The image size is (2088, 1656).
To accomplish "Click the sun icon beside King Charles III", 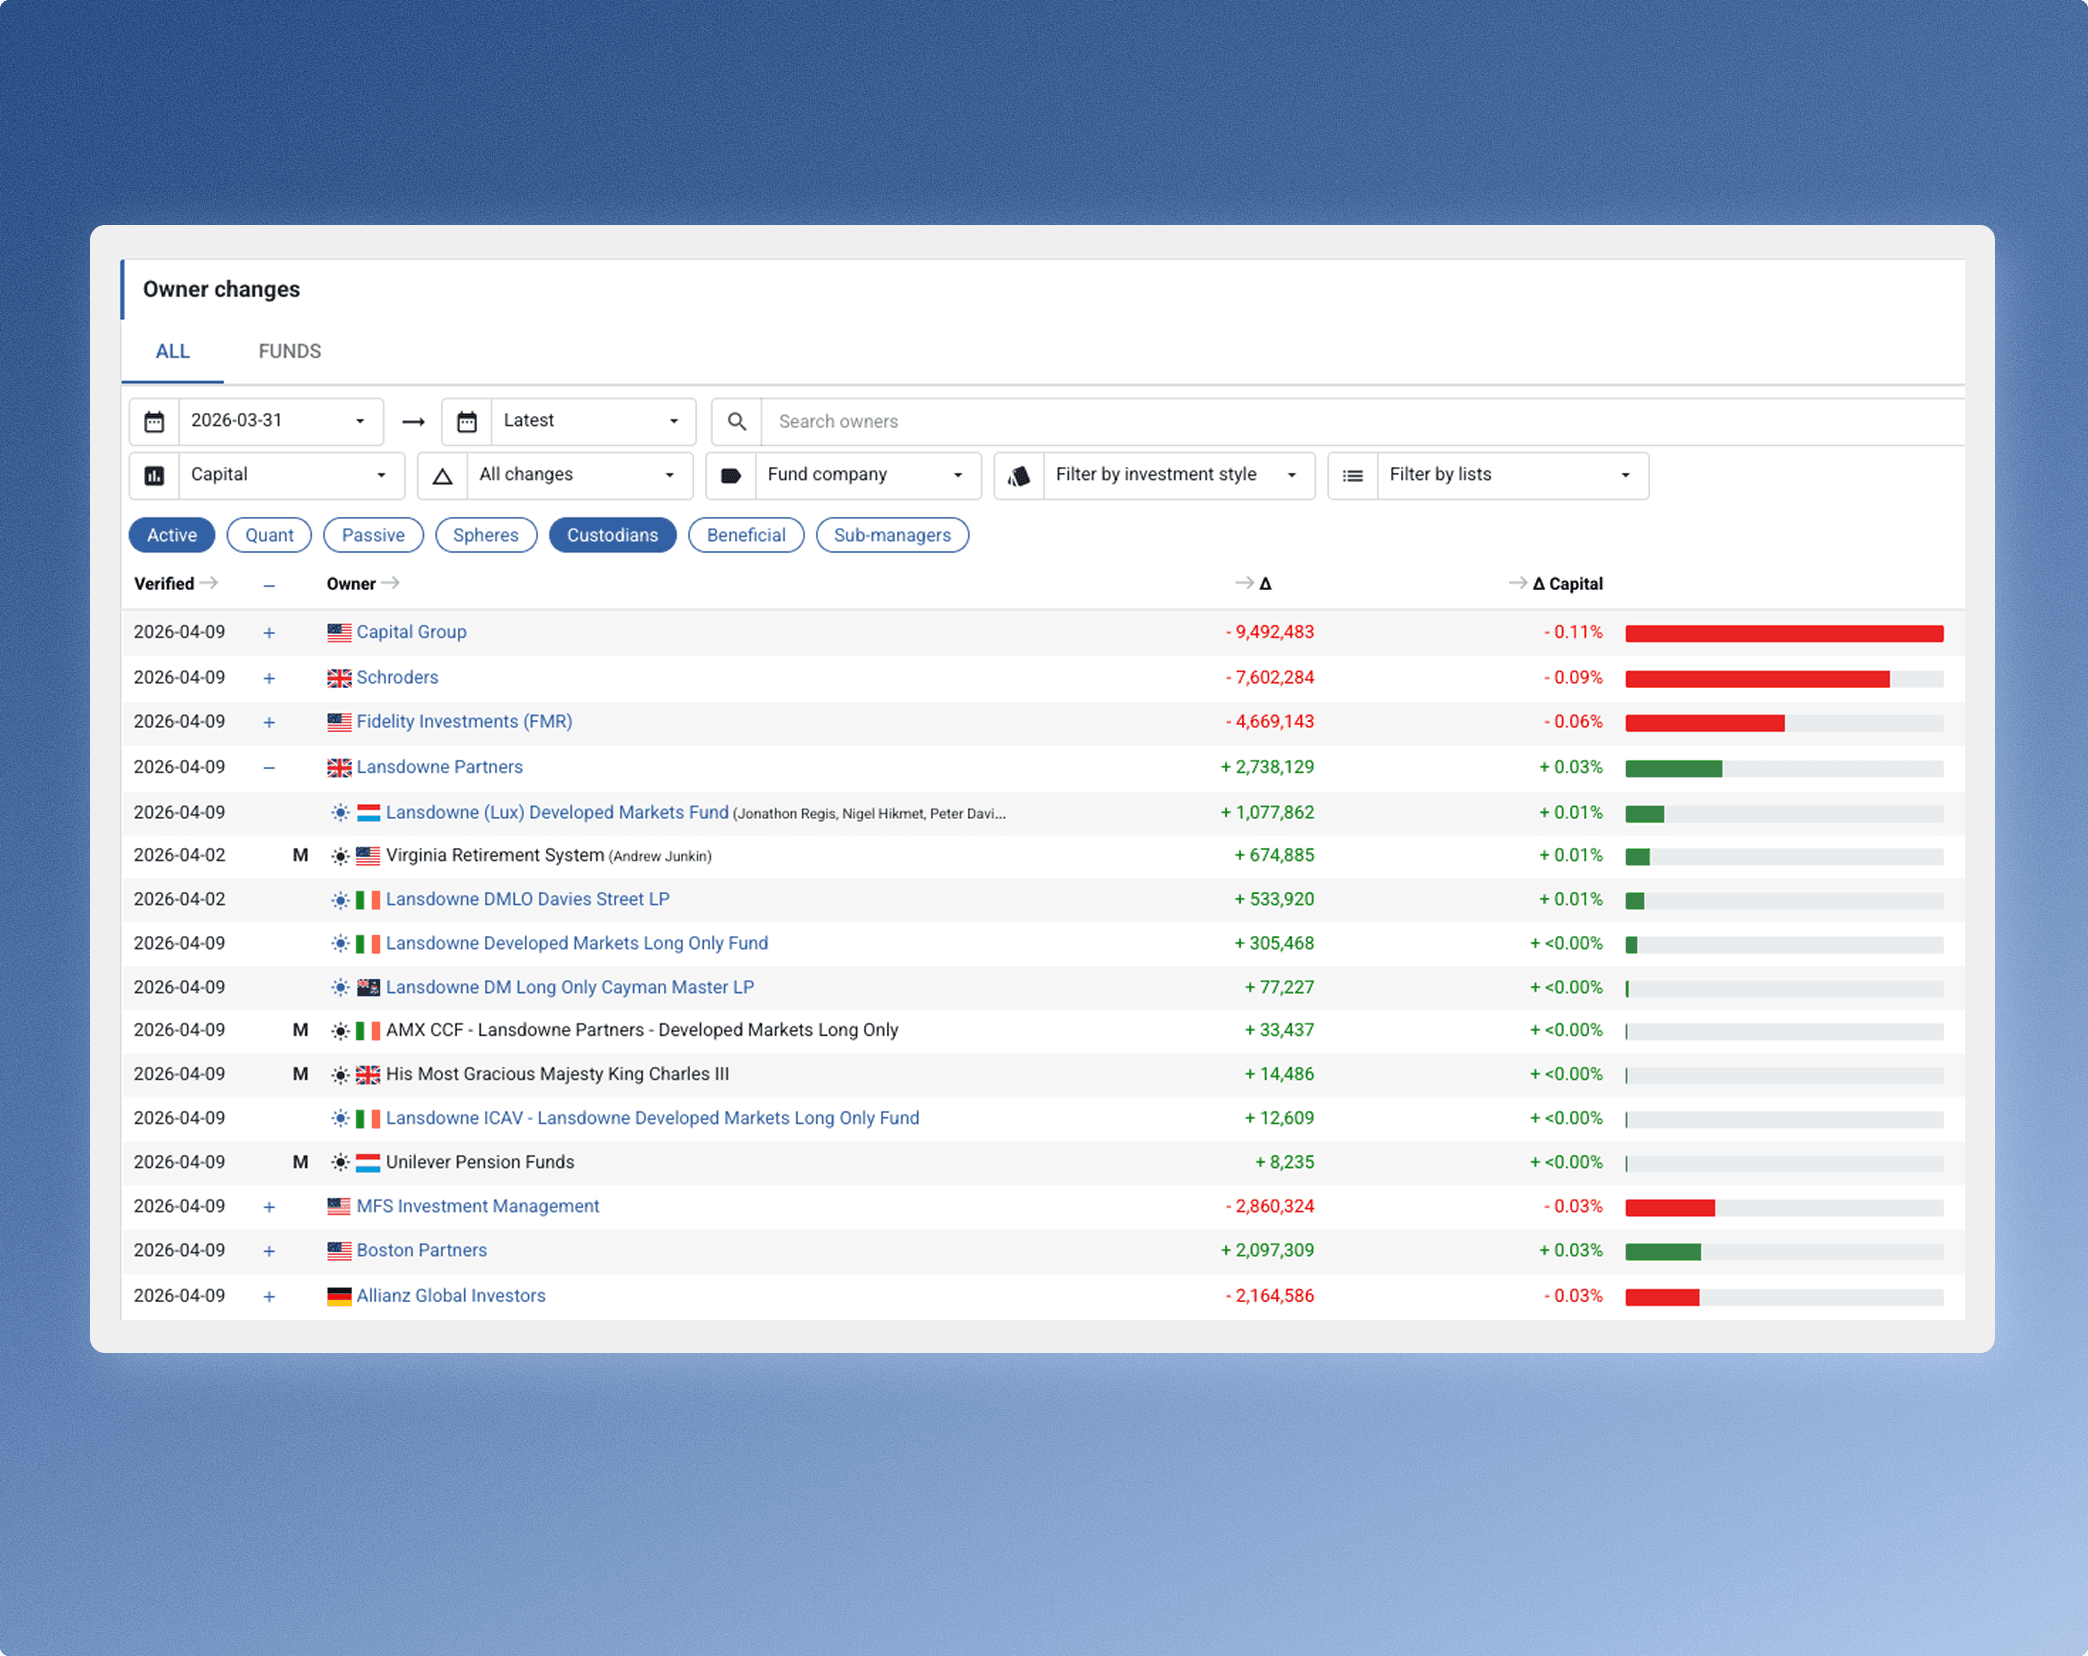I will pos(341,1075).
